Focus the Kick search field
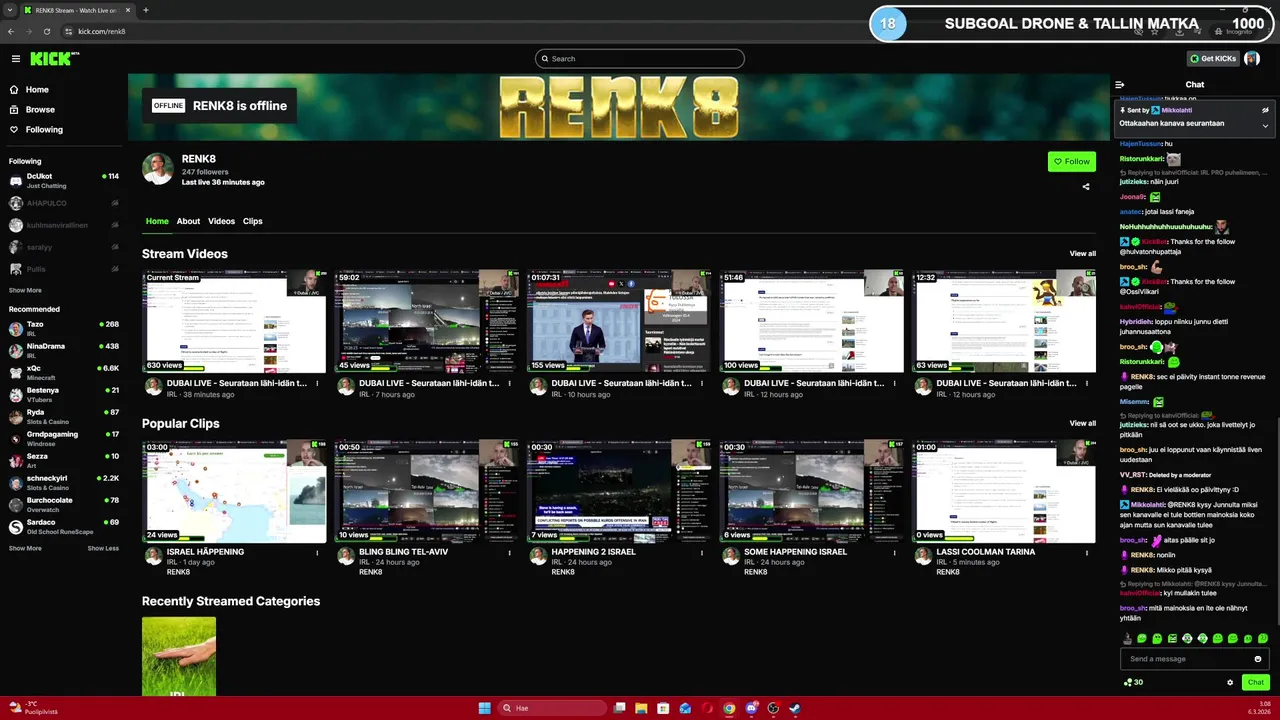Screen dimensions: 1280x720 click(x=640, y=59)
